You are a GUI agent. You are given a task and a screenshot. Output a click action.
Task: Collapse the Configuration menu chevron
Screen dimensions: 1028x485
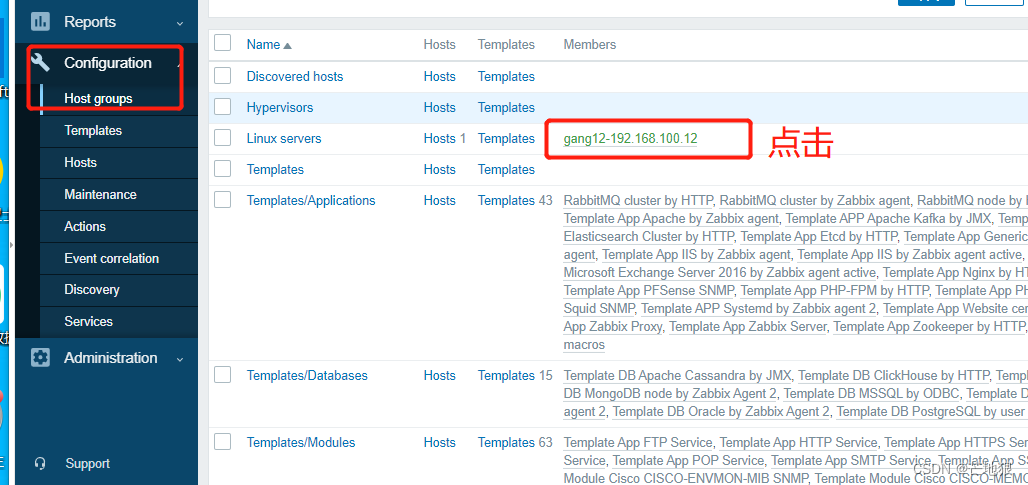[x=180, y=64]
